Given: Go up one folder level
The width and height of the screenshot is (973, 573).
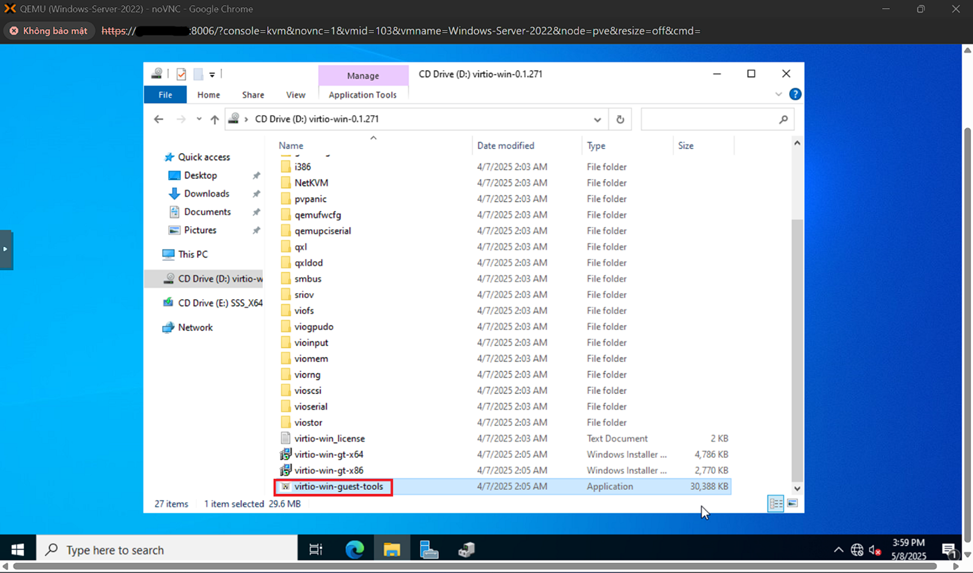Looking at the screenshot, I should coord(214,119).
